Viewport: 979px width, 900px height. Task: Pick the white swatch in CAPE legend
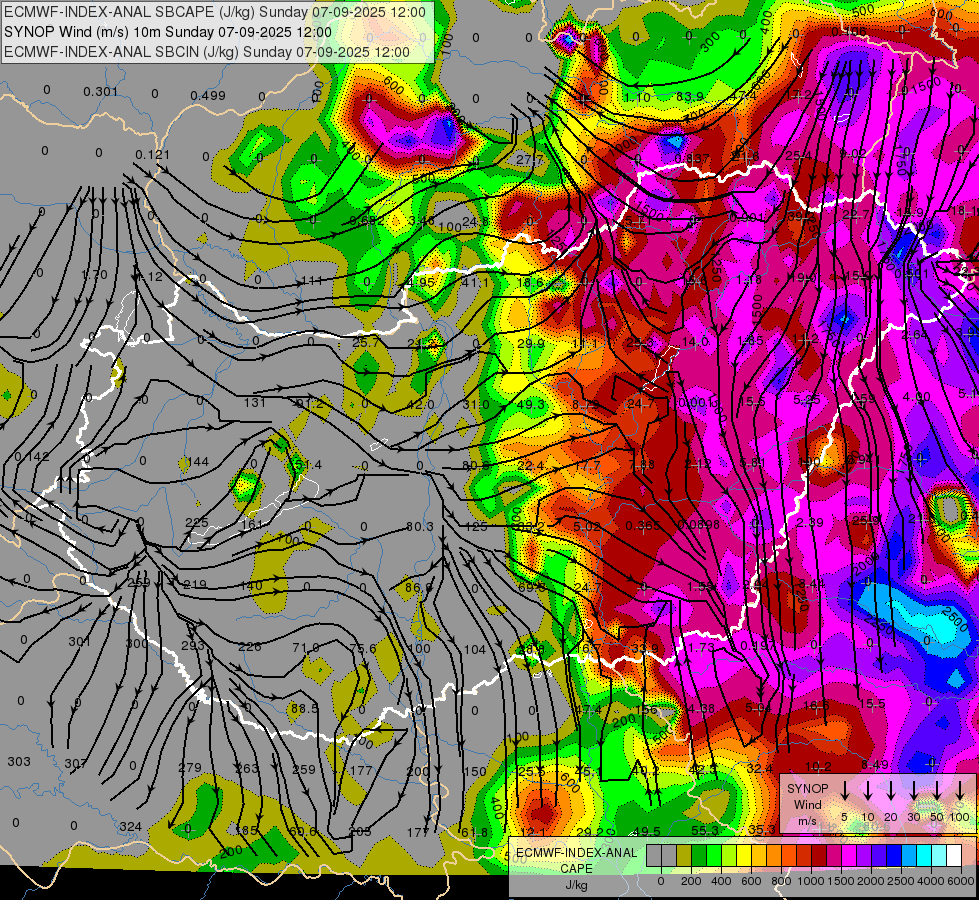953,856
